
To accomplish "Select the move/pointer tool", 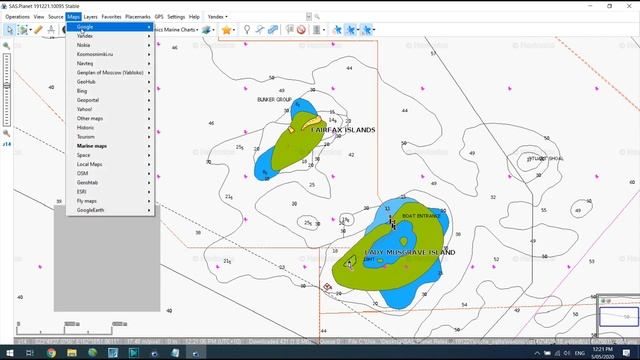I will pos(9,30).
